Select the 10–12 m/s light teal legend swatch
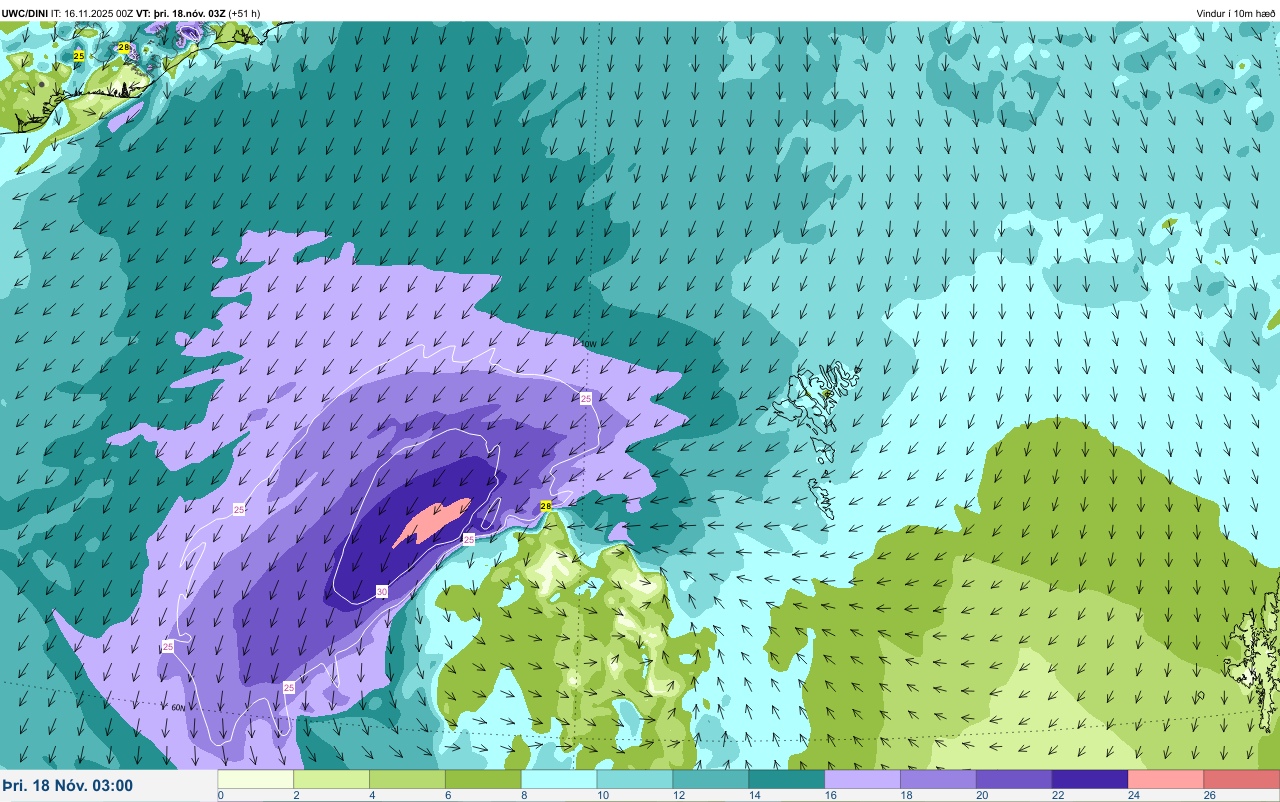This screenshot has height=802, width=1280. point(635,780)
